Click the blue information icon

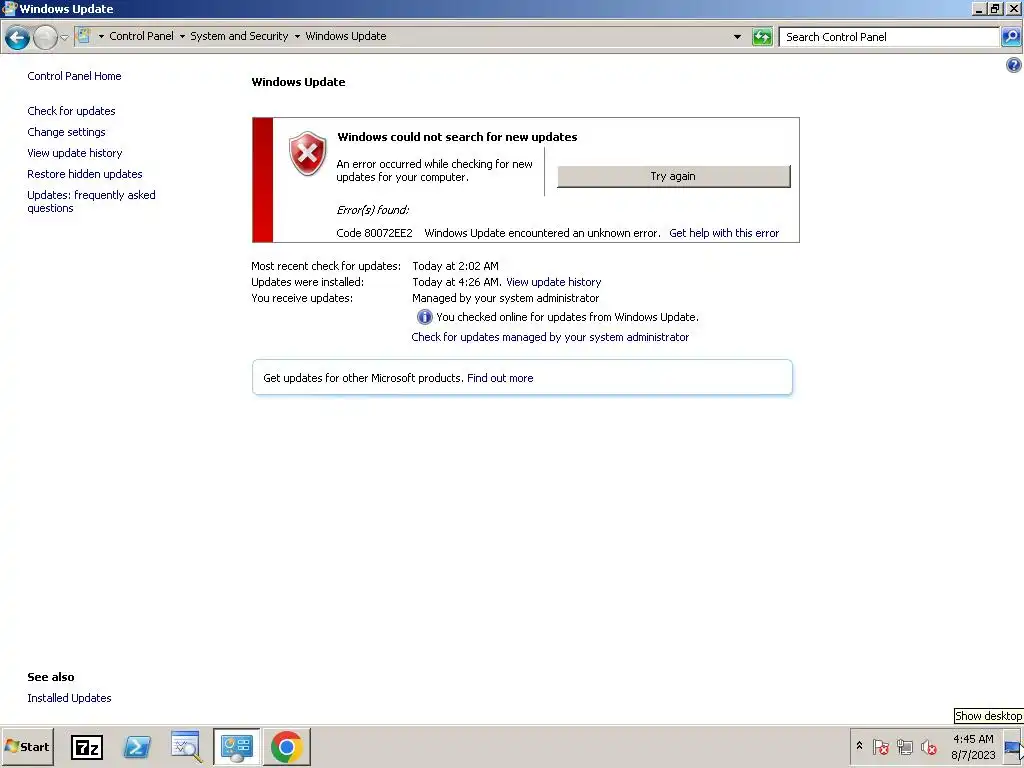(424, 317)
